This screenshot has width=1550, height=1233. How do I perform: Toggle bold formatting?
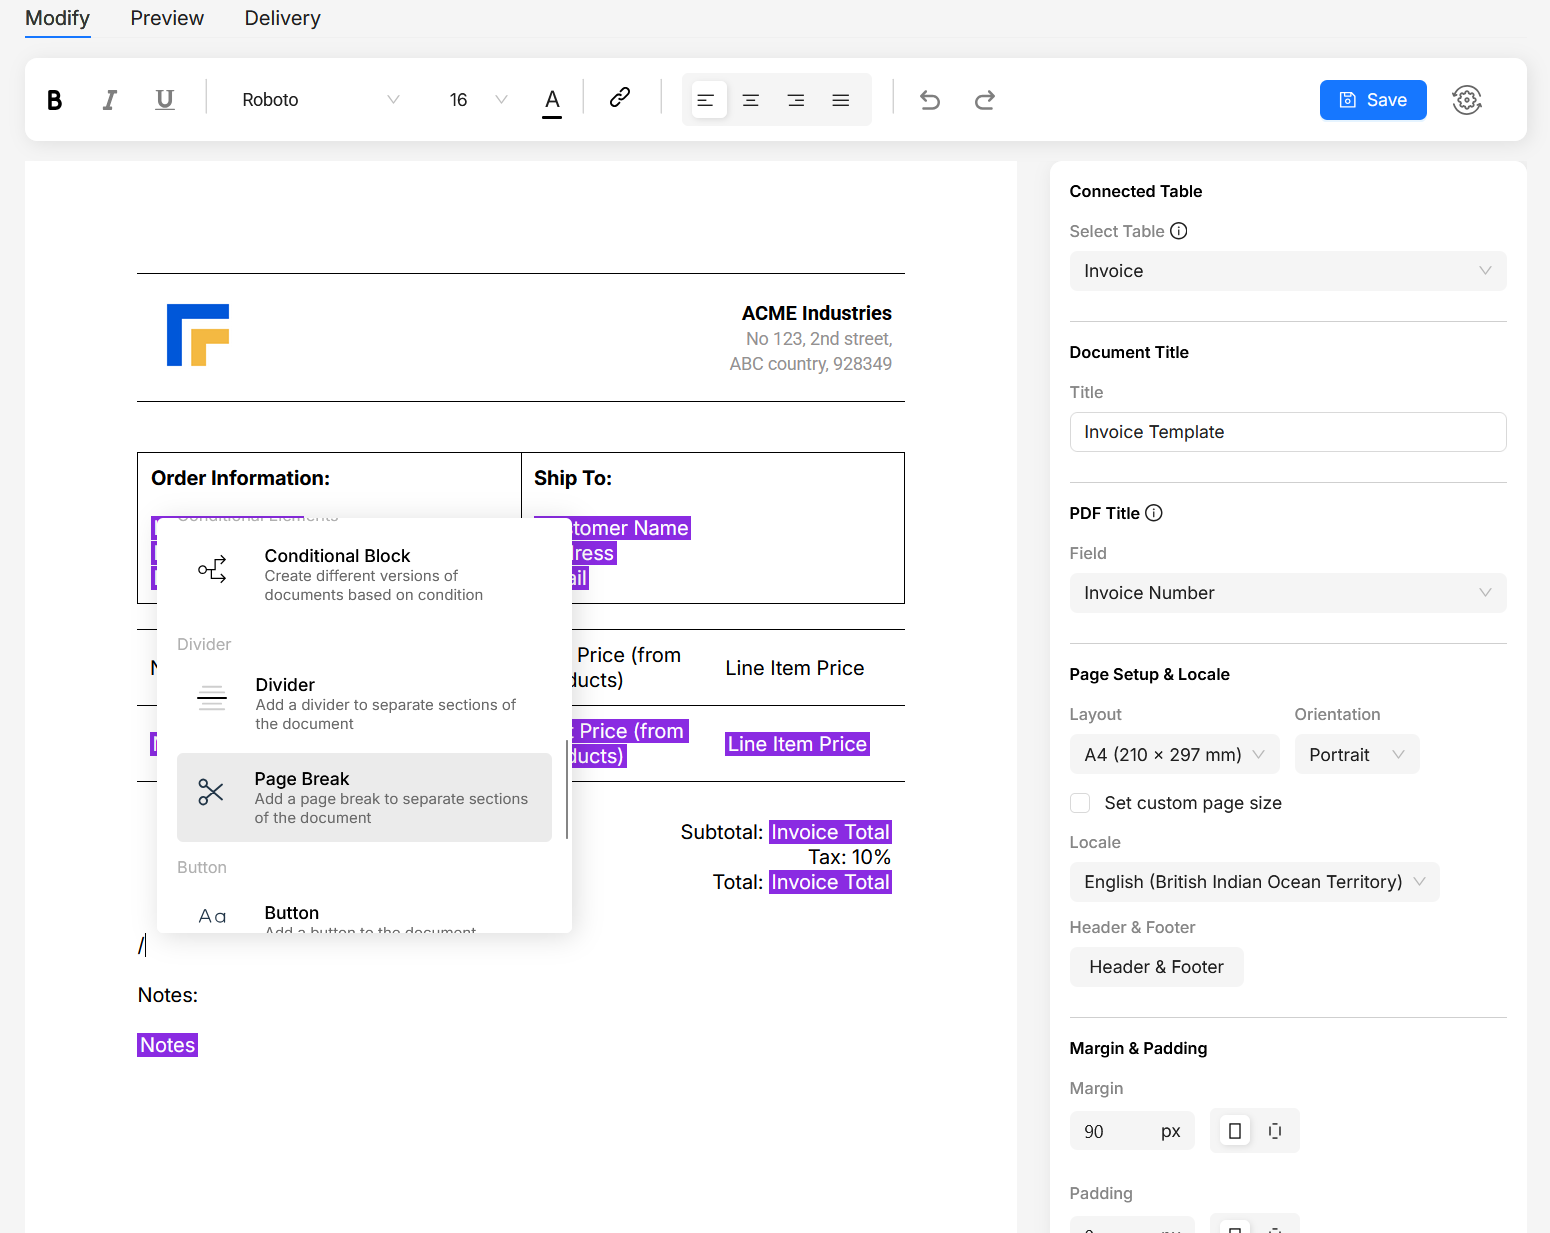tap(55, 100)
